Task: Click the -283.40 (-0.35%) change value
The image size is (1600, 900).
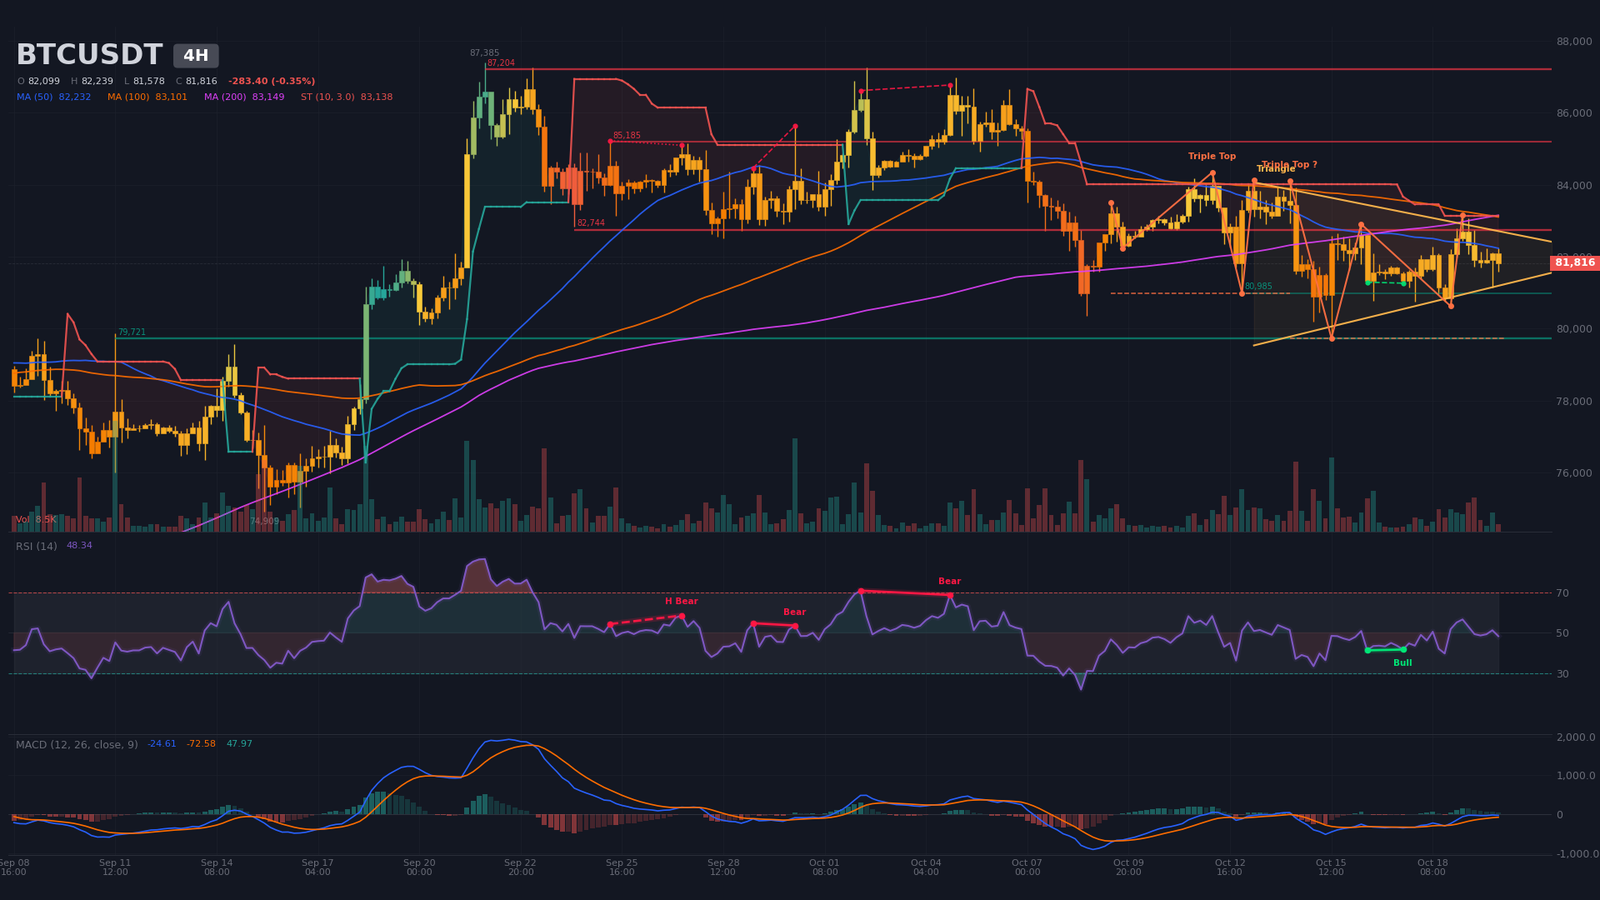Action: coord(271,81)
